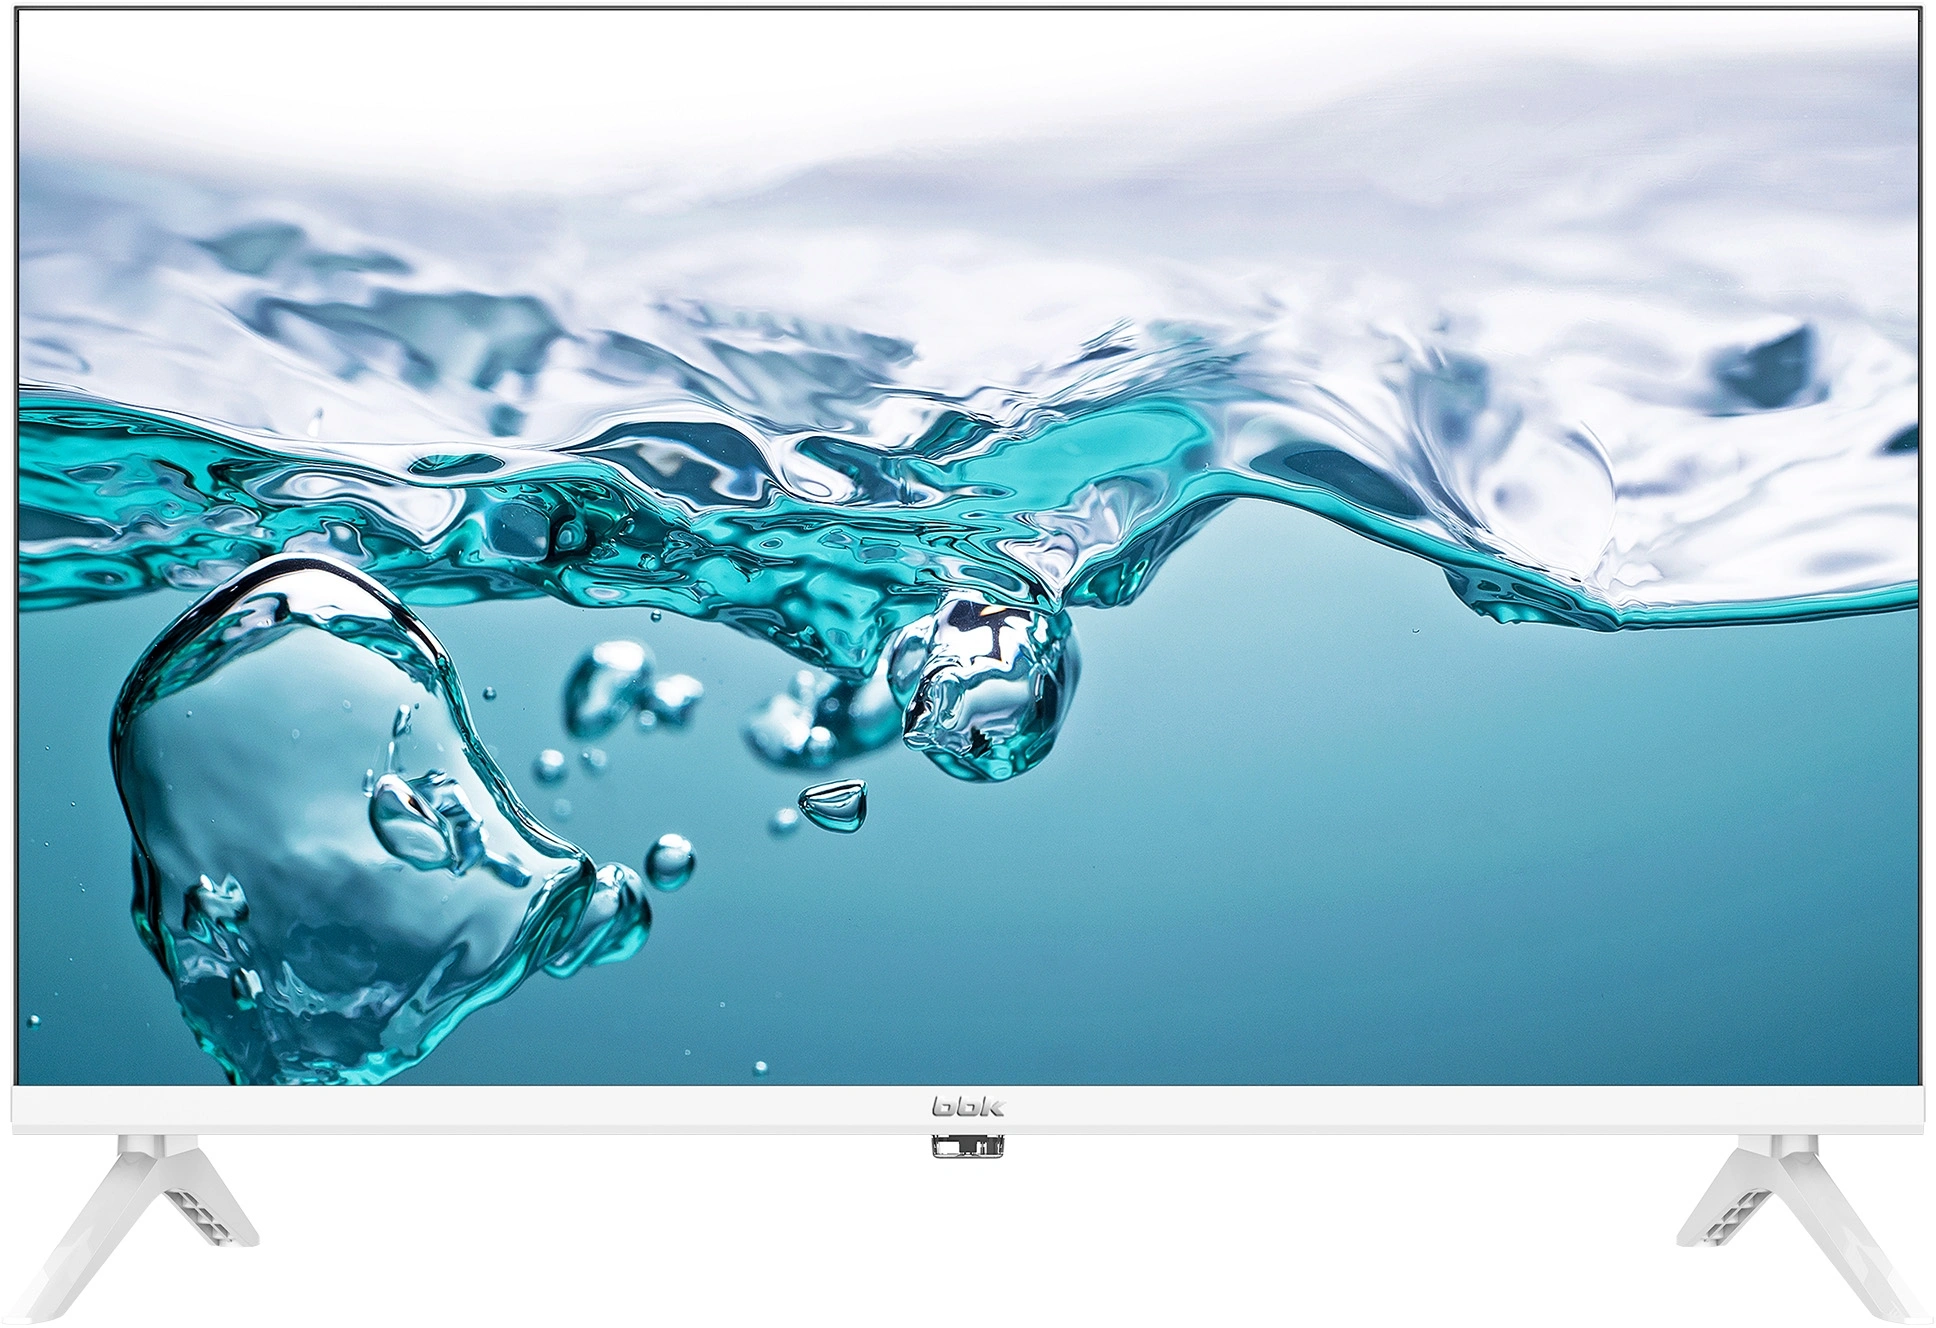Click the tiny bubble at the far left screen edge

33,1022
